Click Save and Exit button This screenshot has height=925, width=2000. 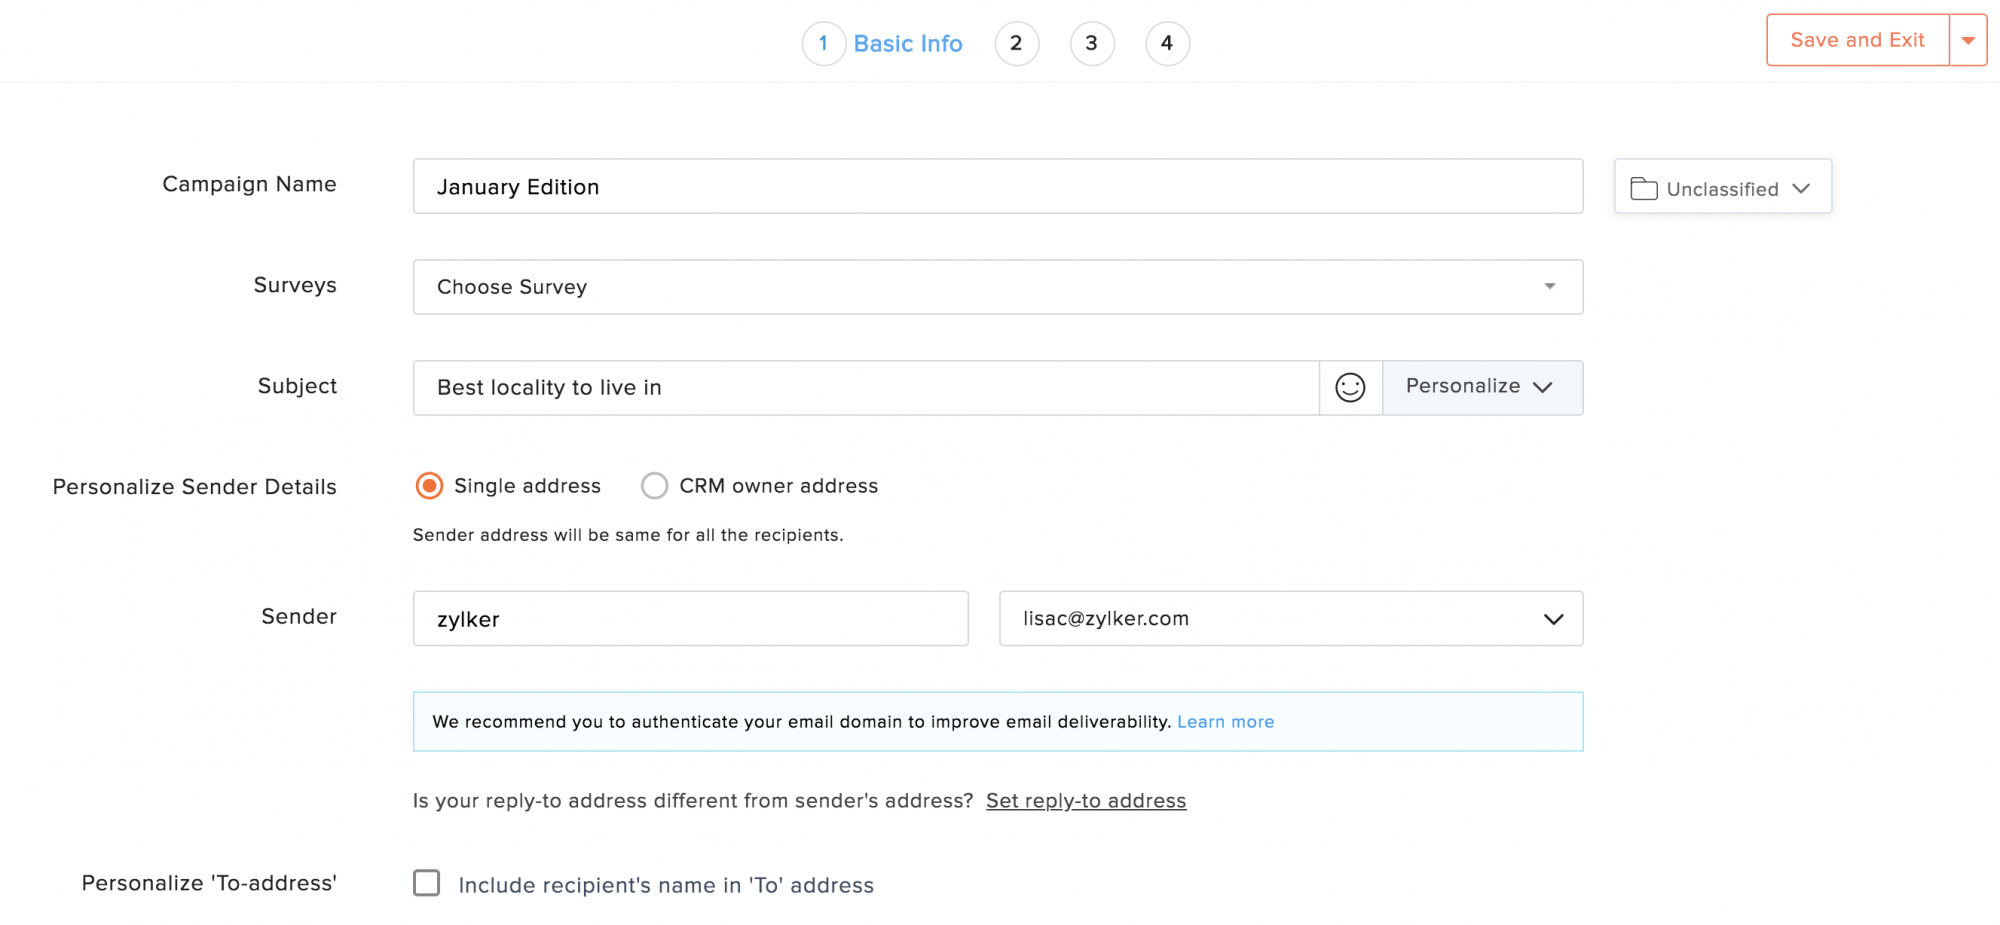pos(1857,41)
